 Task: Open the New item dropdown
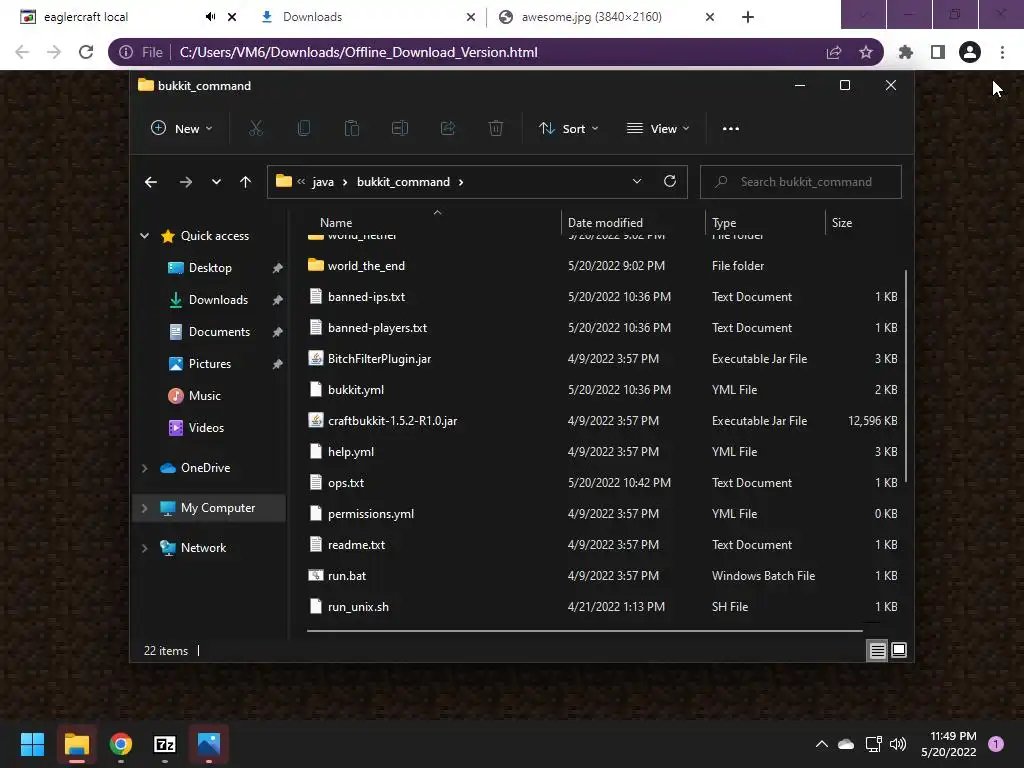pyautogui.click(x=182, y=129)
